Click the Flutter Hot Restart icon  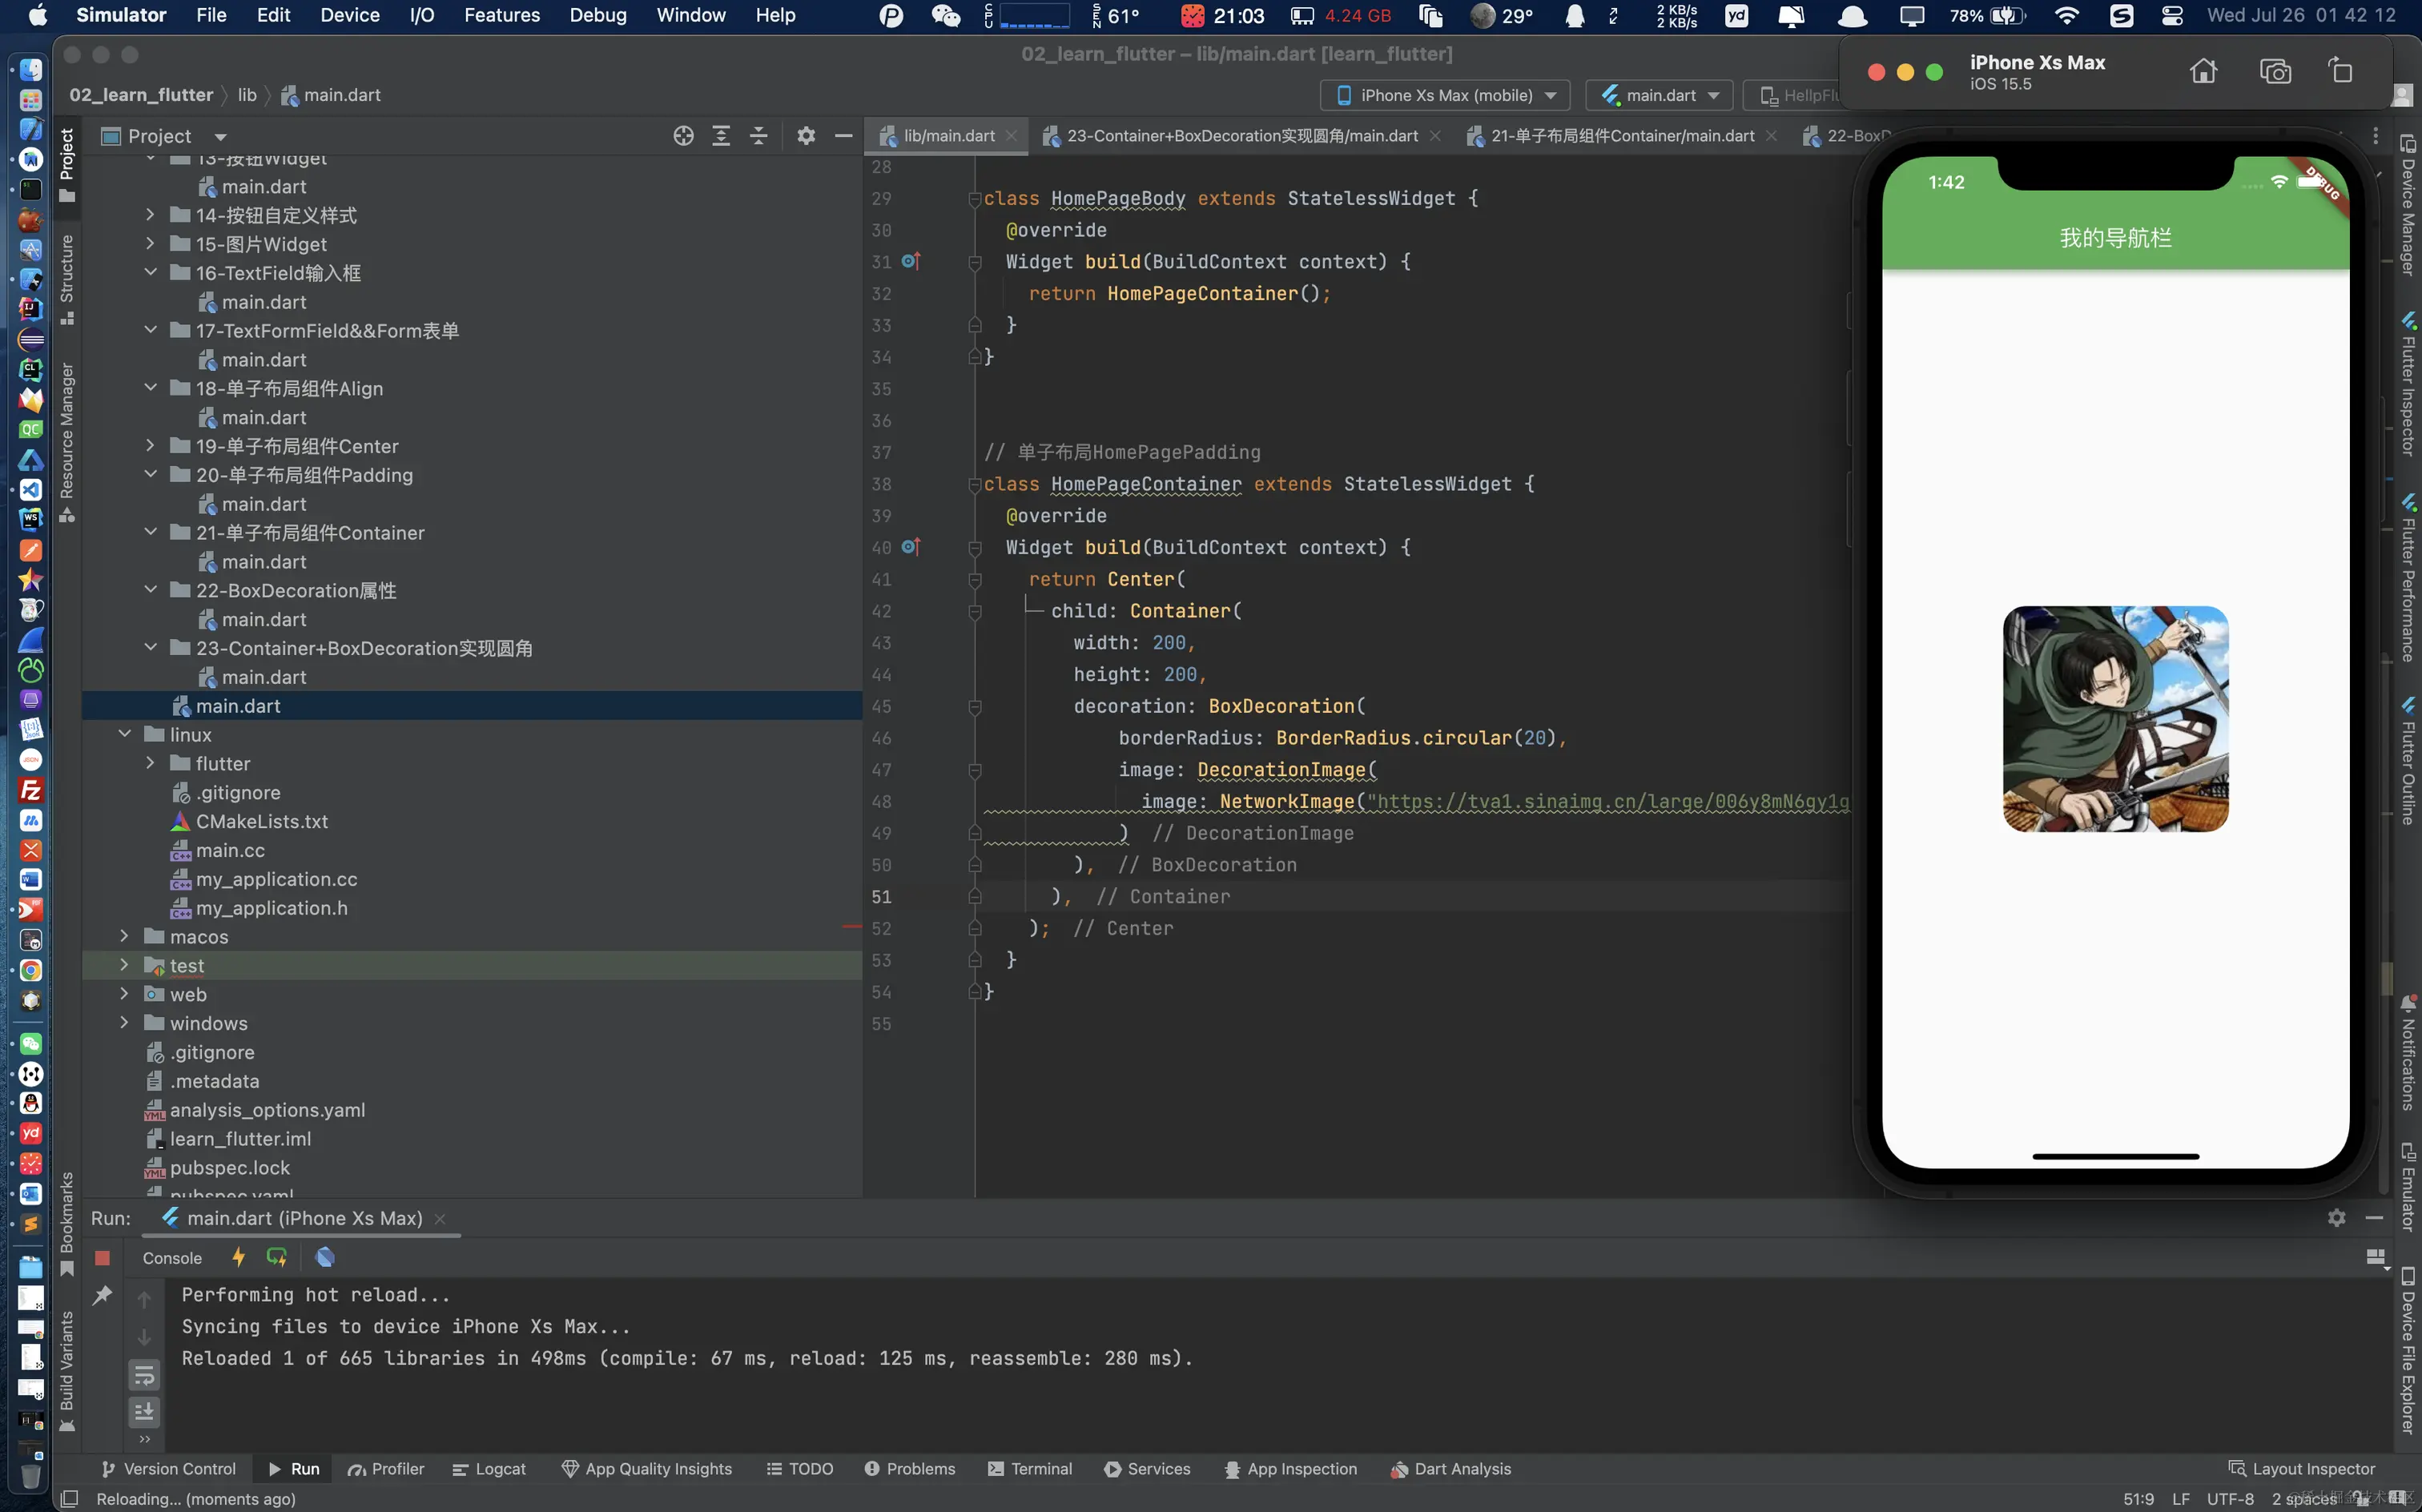click(277, 1257)
